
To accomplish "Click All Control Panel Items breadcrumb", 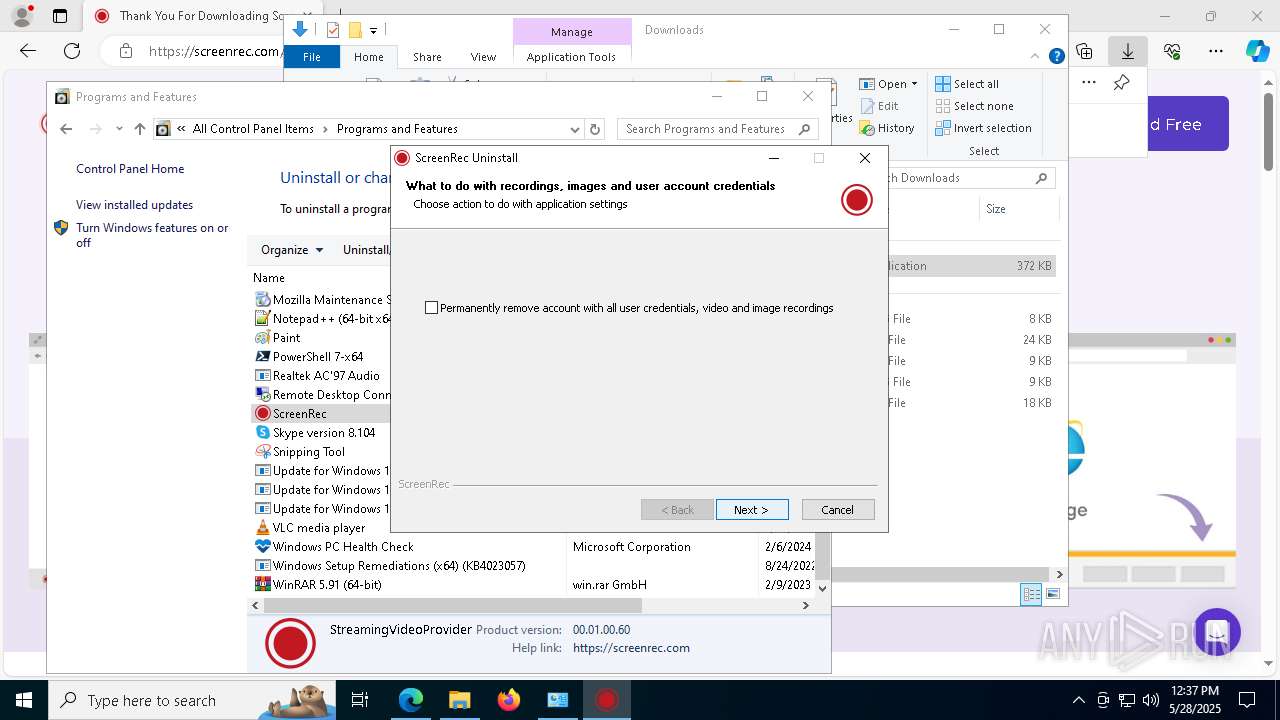I will click(x=253, y=129).
